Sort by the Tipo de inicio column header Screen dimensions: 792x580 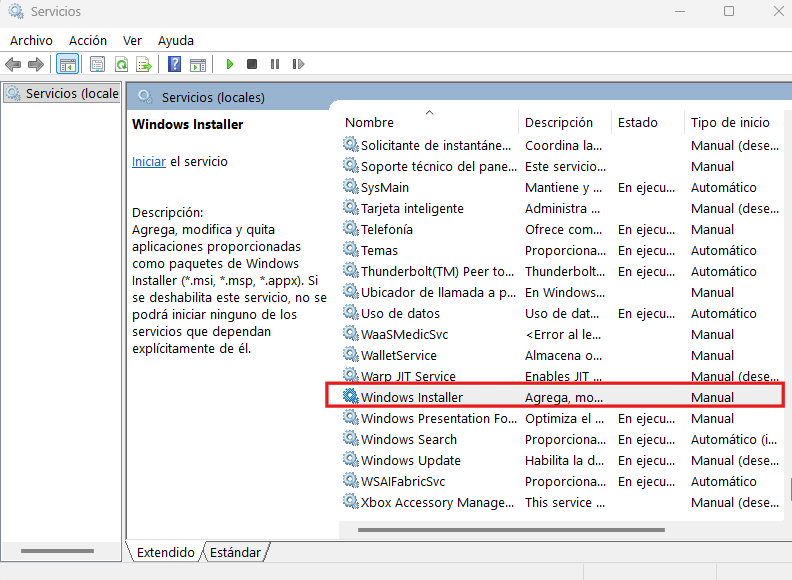[x=730, y=123]
